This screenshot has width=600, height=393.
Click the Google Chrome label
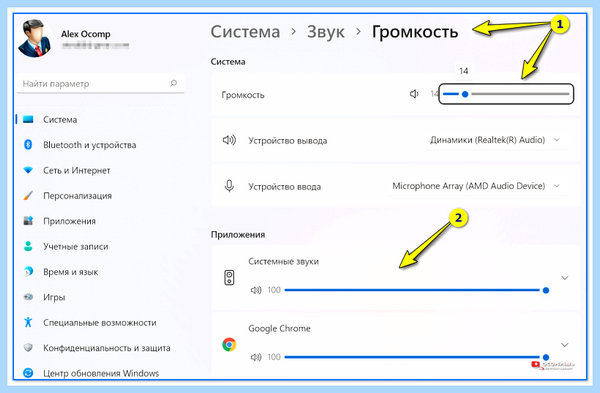[279, 329]
